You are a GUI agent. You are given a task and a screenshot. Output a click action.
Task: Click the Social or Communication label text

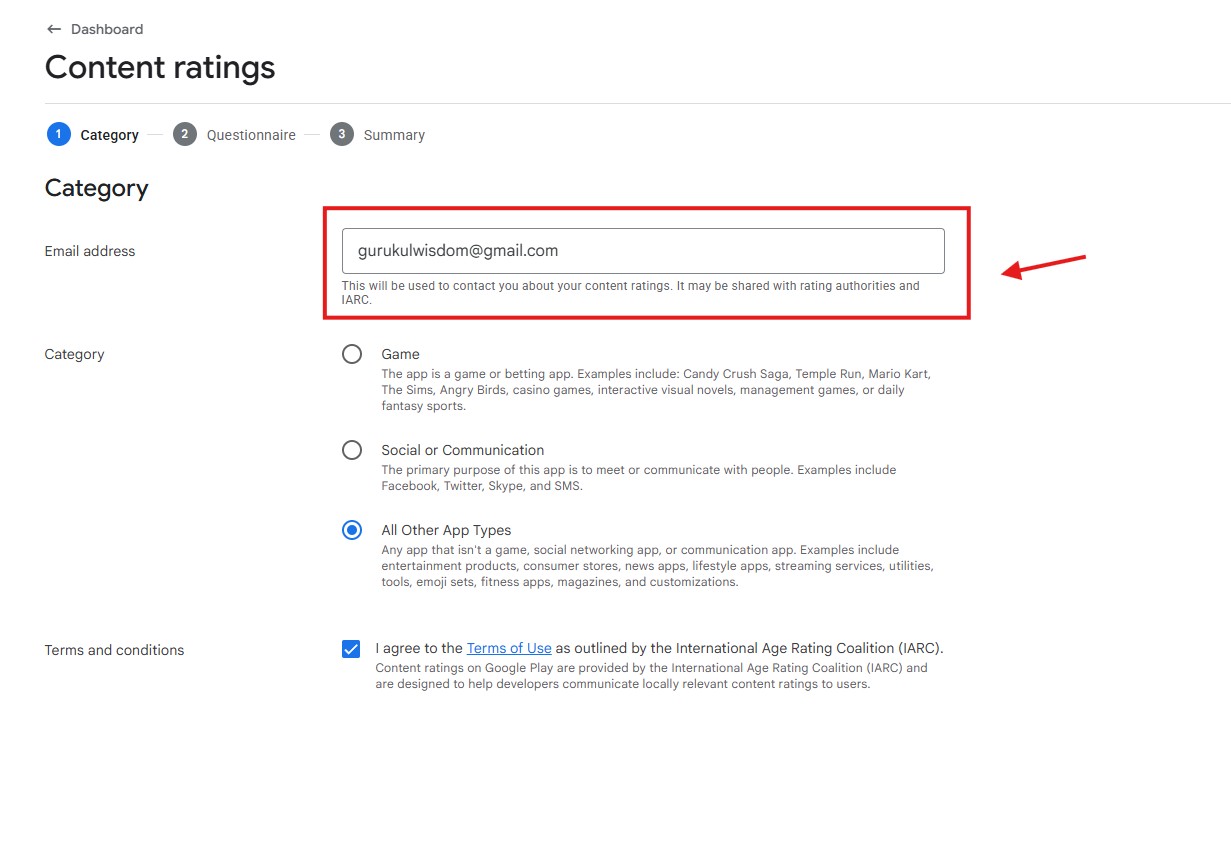pos(462,450)
